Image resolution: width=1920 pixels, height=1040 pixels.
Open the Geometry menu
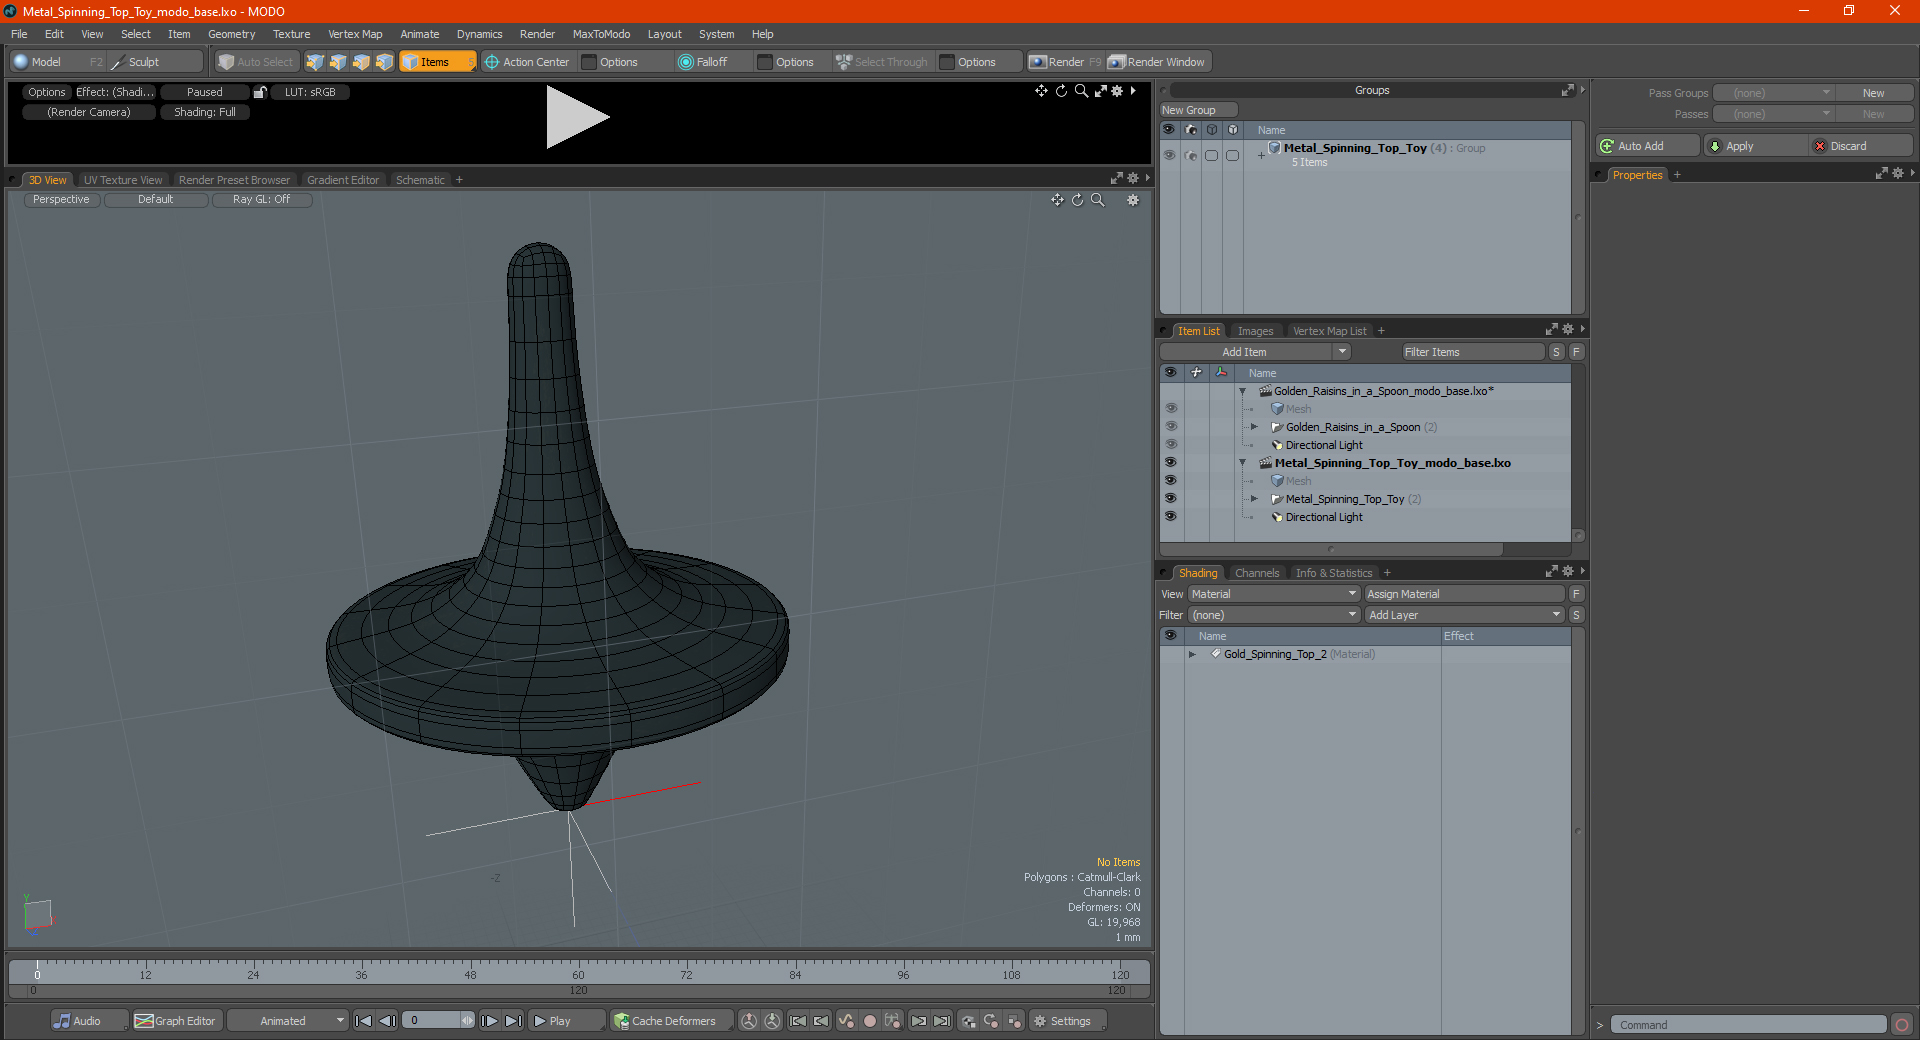[231, 34]
